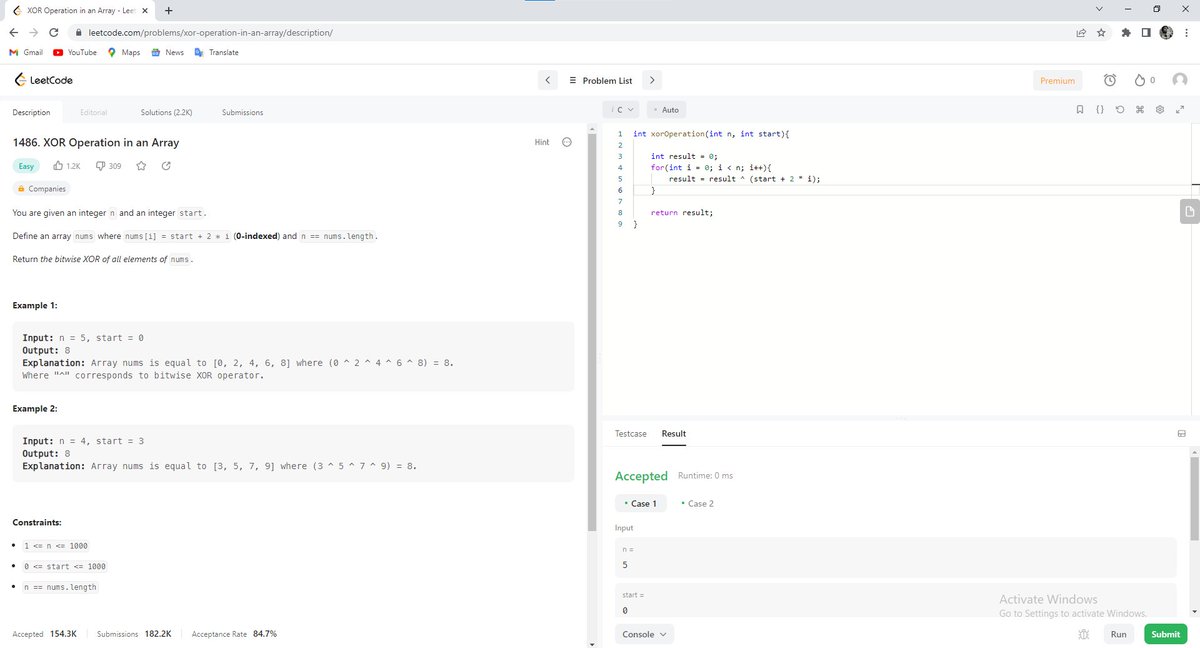
Task: Add problem to favorites star
Action: click(x=142, y=166)
